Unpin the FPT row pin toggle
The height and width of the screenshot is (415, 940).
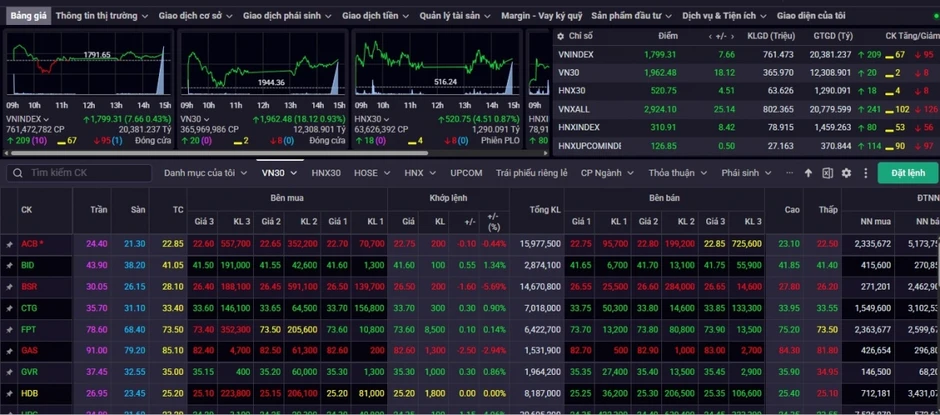click(9, 330)
